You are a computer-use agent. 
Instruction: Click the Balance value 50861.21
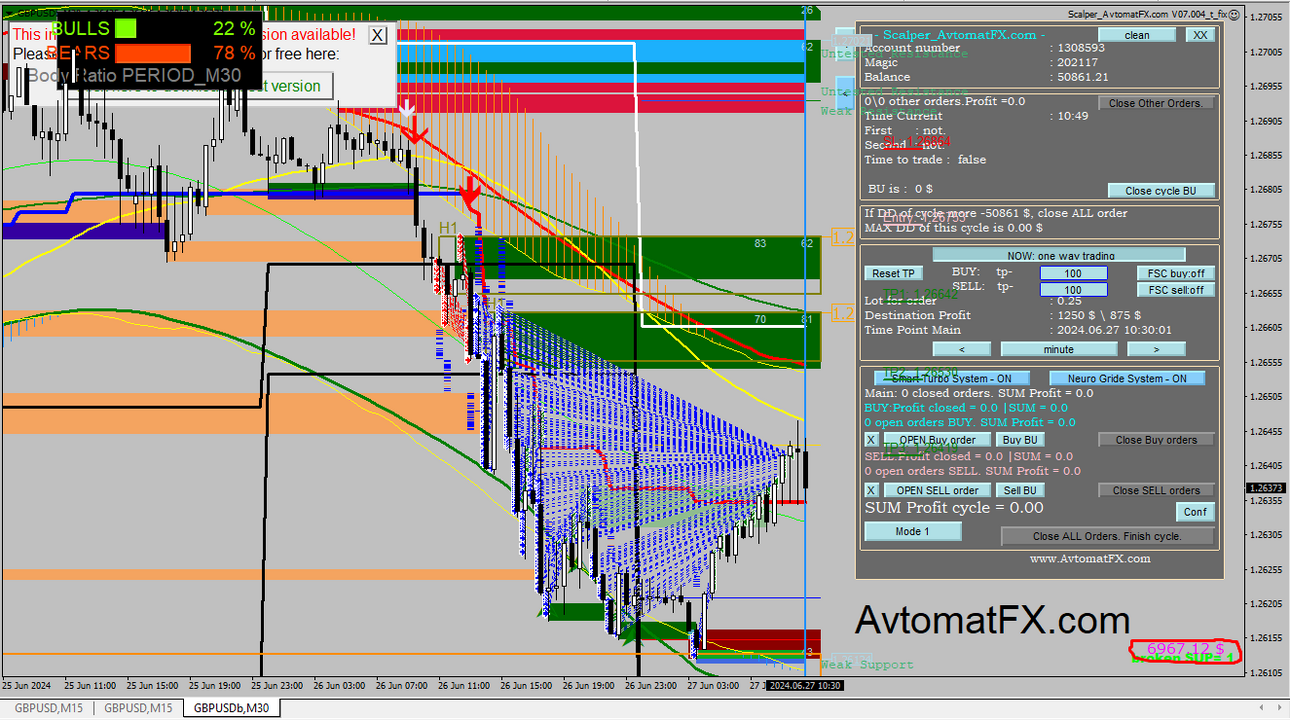(1083, 77)
